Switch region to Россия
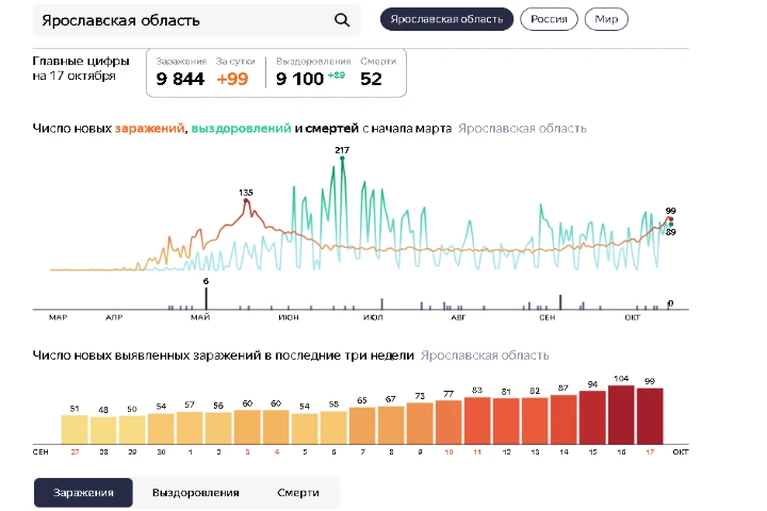 coord(549,19)
